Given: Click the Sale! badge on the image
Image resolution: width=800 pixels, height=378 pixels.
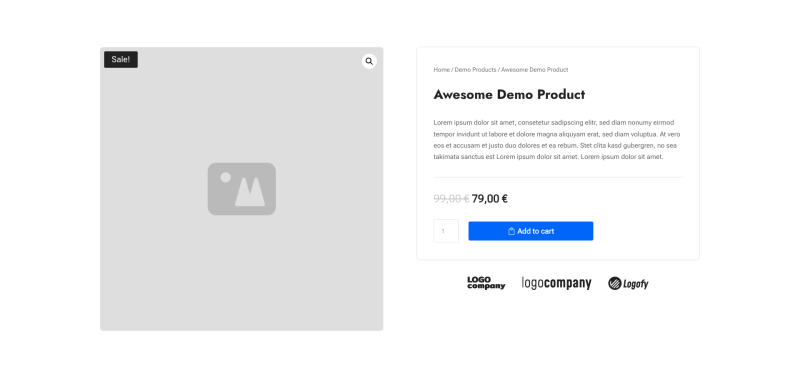Looking at the screenshot, I should [x=121, y=59].
